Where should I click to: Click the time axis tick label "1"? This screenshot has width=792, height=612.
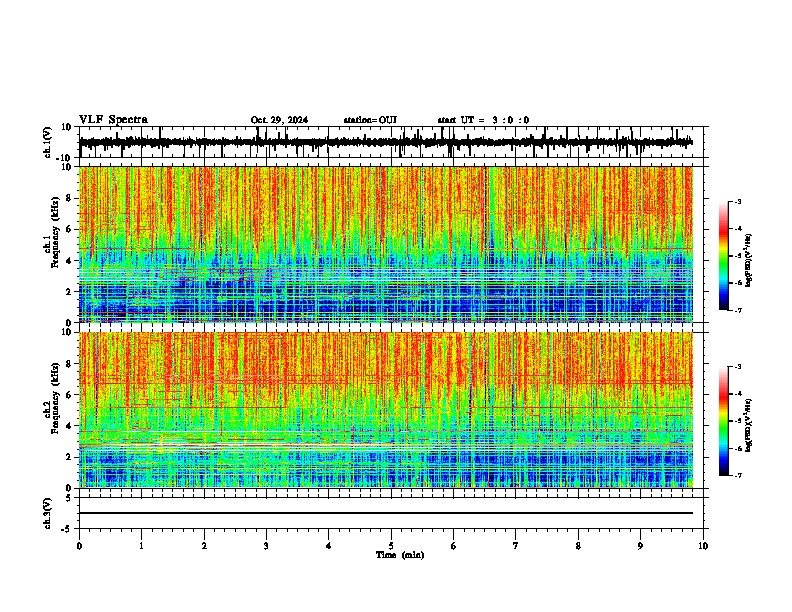click(x=141, y=546)
